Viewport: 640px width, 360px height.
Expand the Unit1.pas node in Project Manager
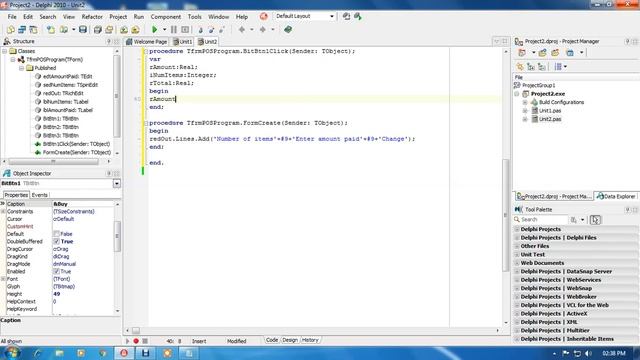point(525,111)
